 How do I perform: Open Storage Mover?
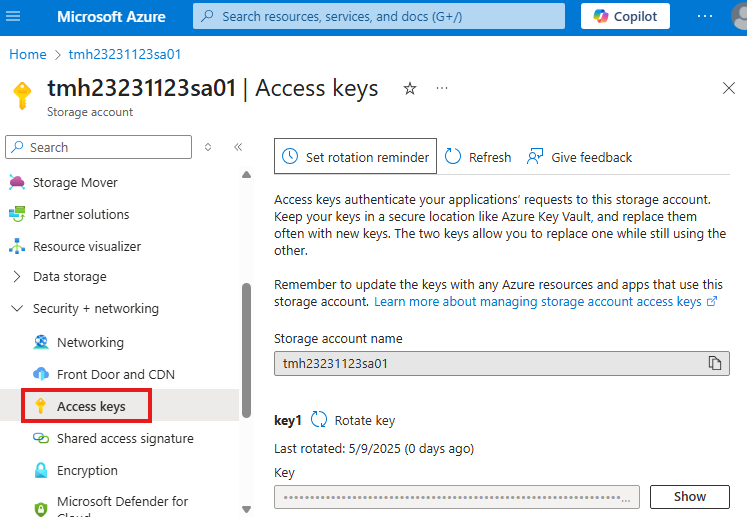(x=75, y=183)
